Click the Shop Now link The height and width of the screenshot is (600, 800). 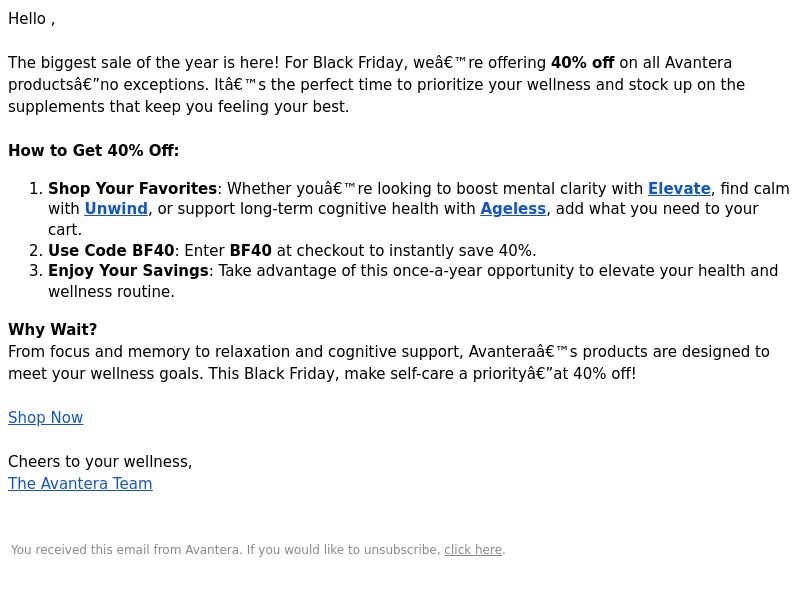point(45,418)
